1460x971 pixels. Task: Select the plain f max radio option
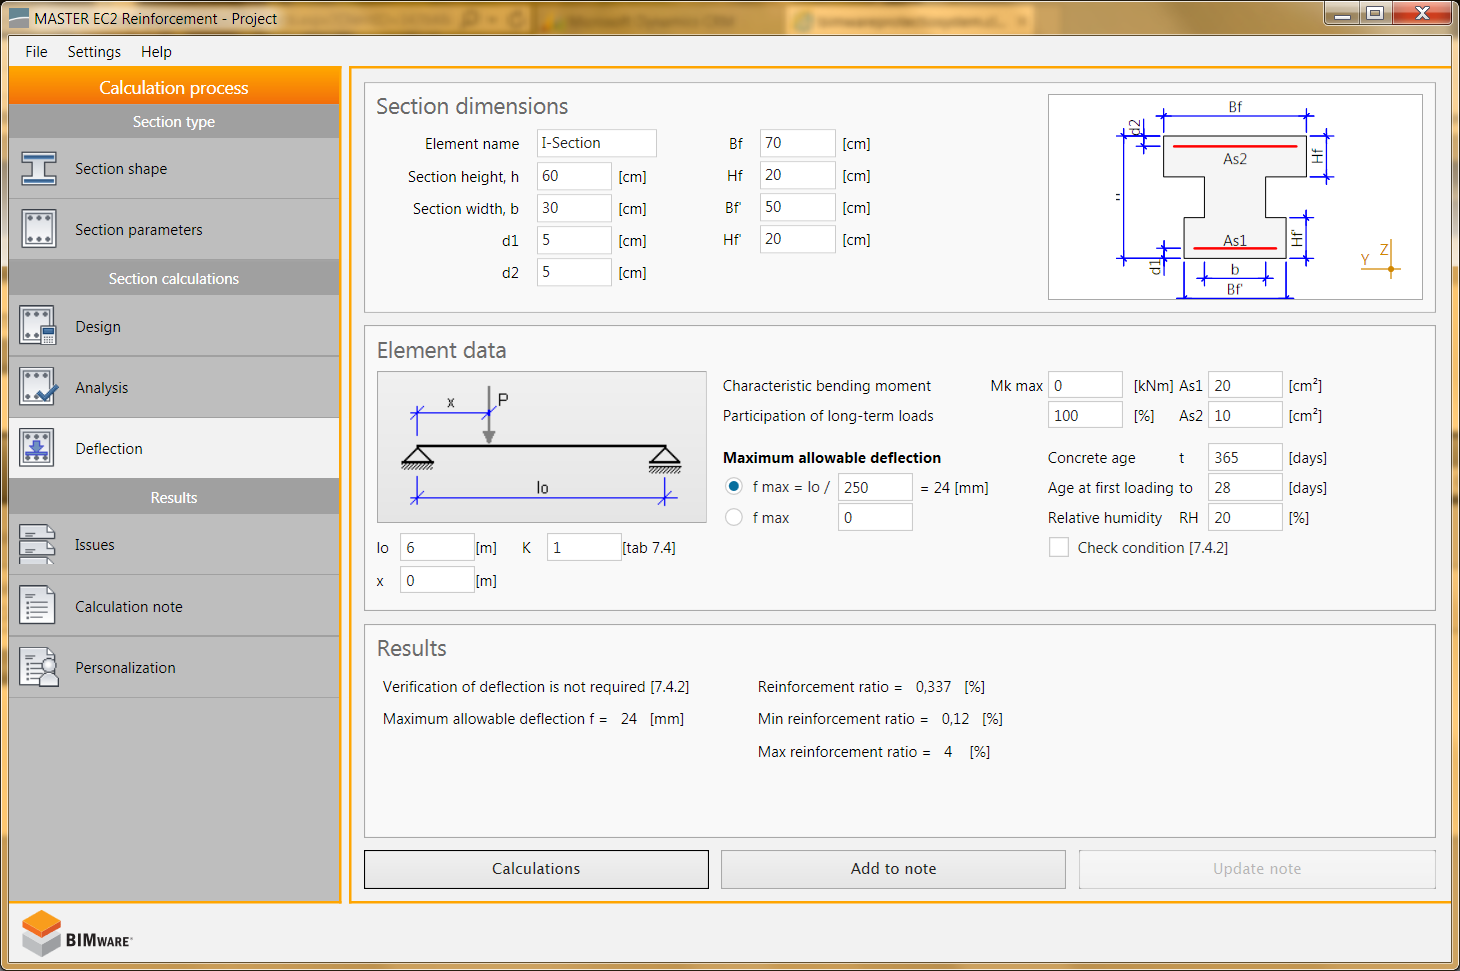(734, 517)
